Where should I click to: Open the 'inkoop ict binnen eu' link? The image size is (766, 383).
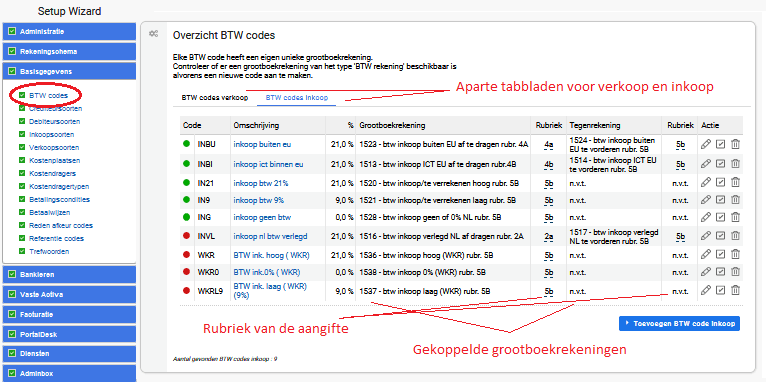click(268, 165)
